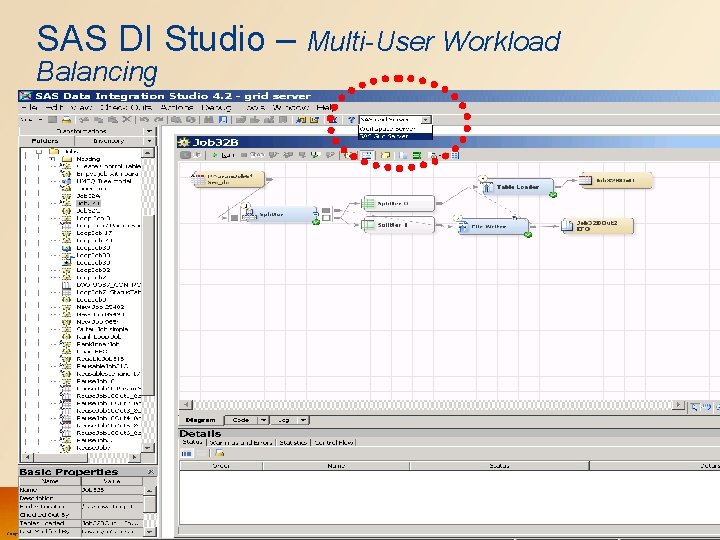Open the File menu

click(29, 107)
